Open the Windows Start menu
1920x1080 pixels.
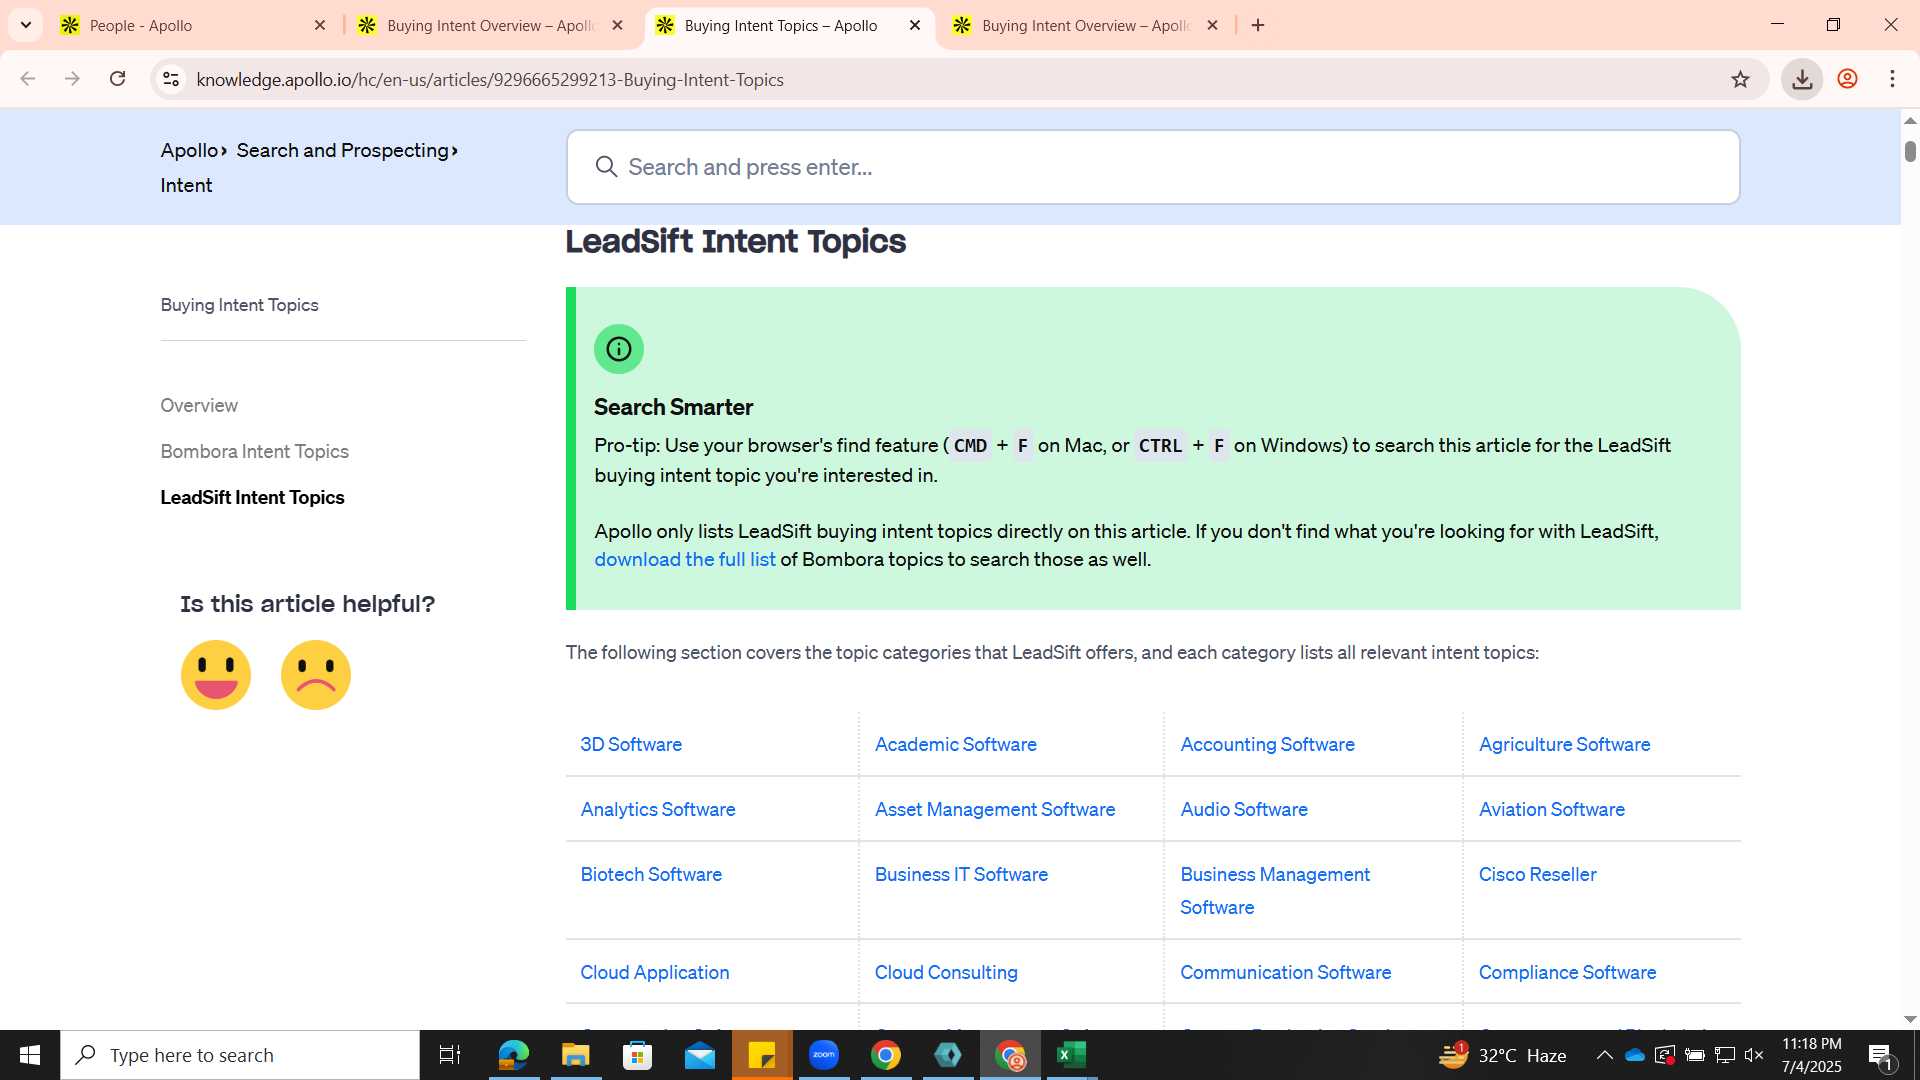click(x=30, y=1055)
